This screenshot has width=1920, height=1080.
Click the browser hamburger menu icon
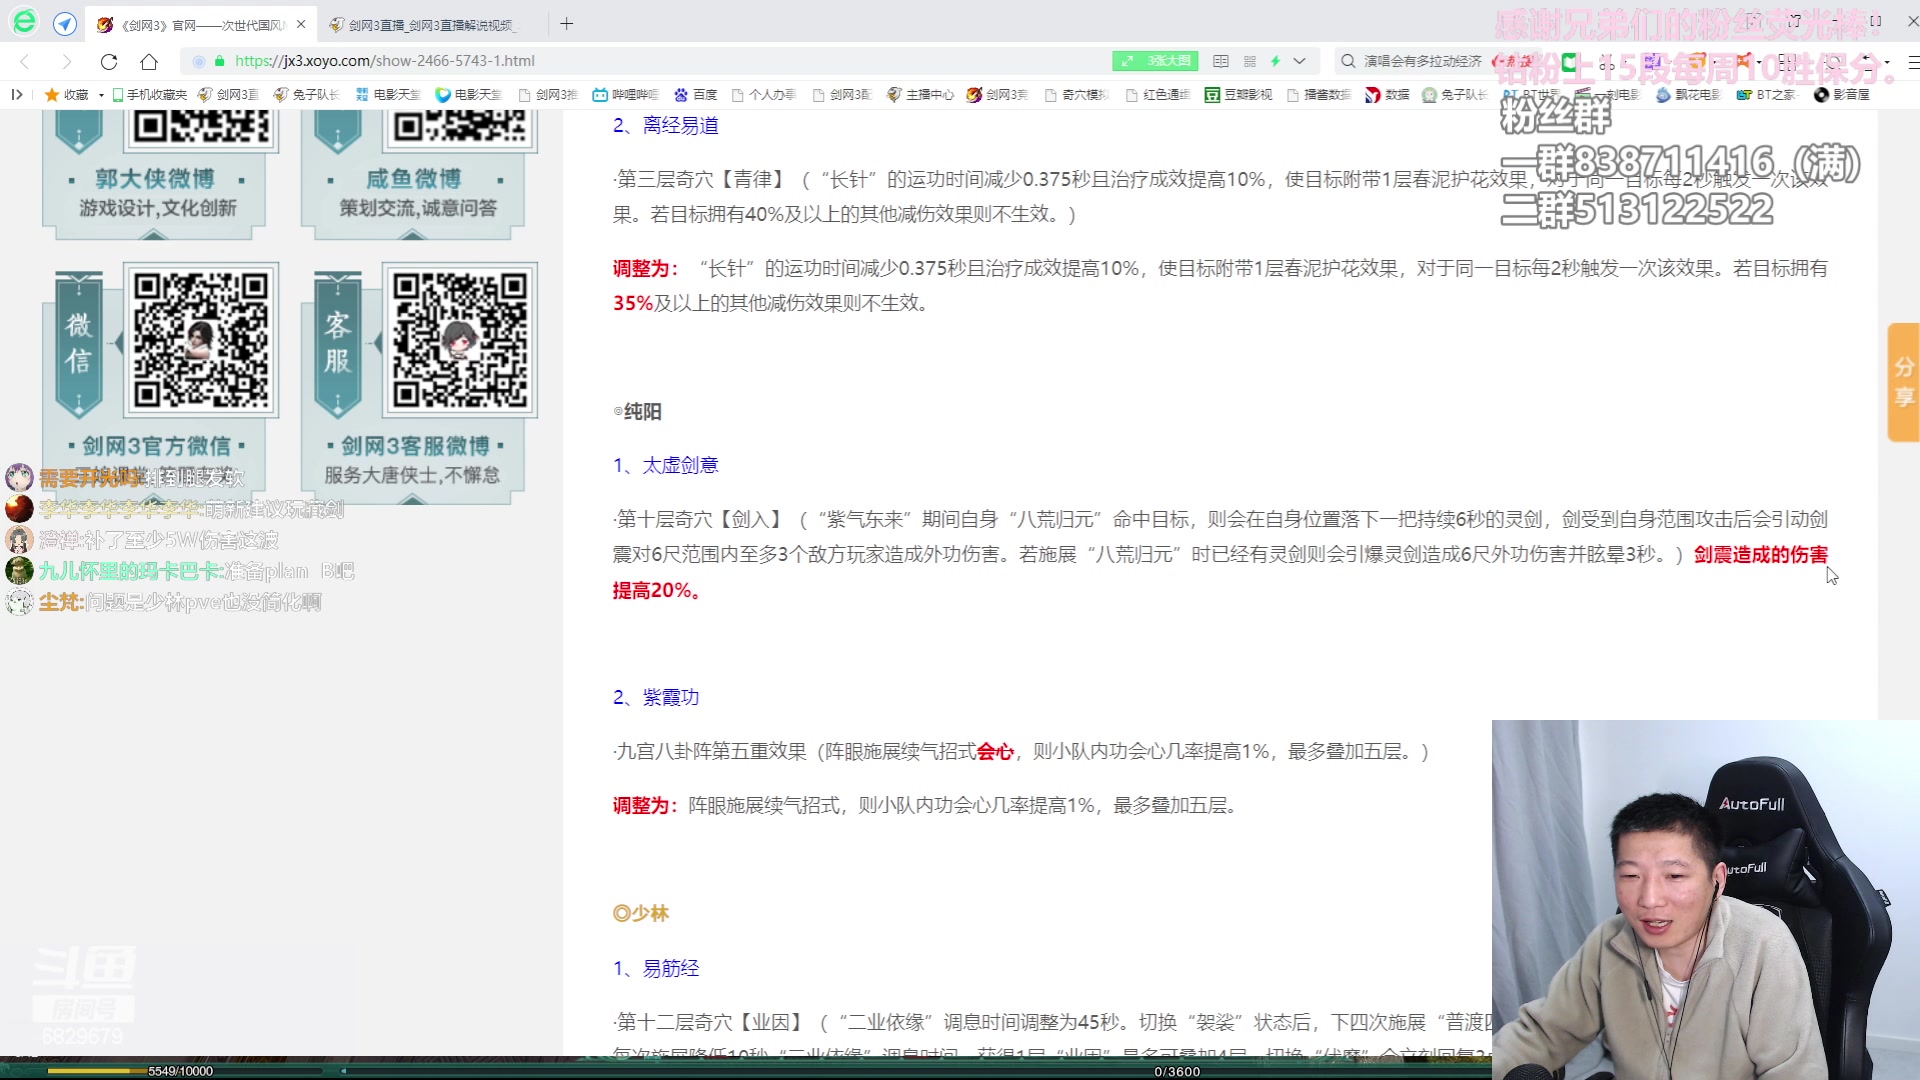[1912, 62]
